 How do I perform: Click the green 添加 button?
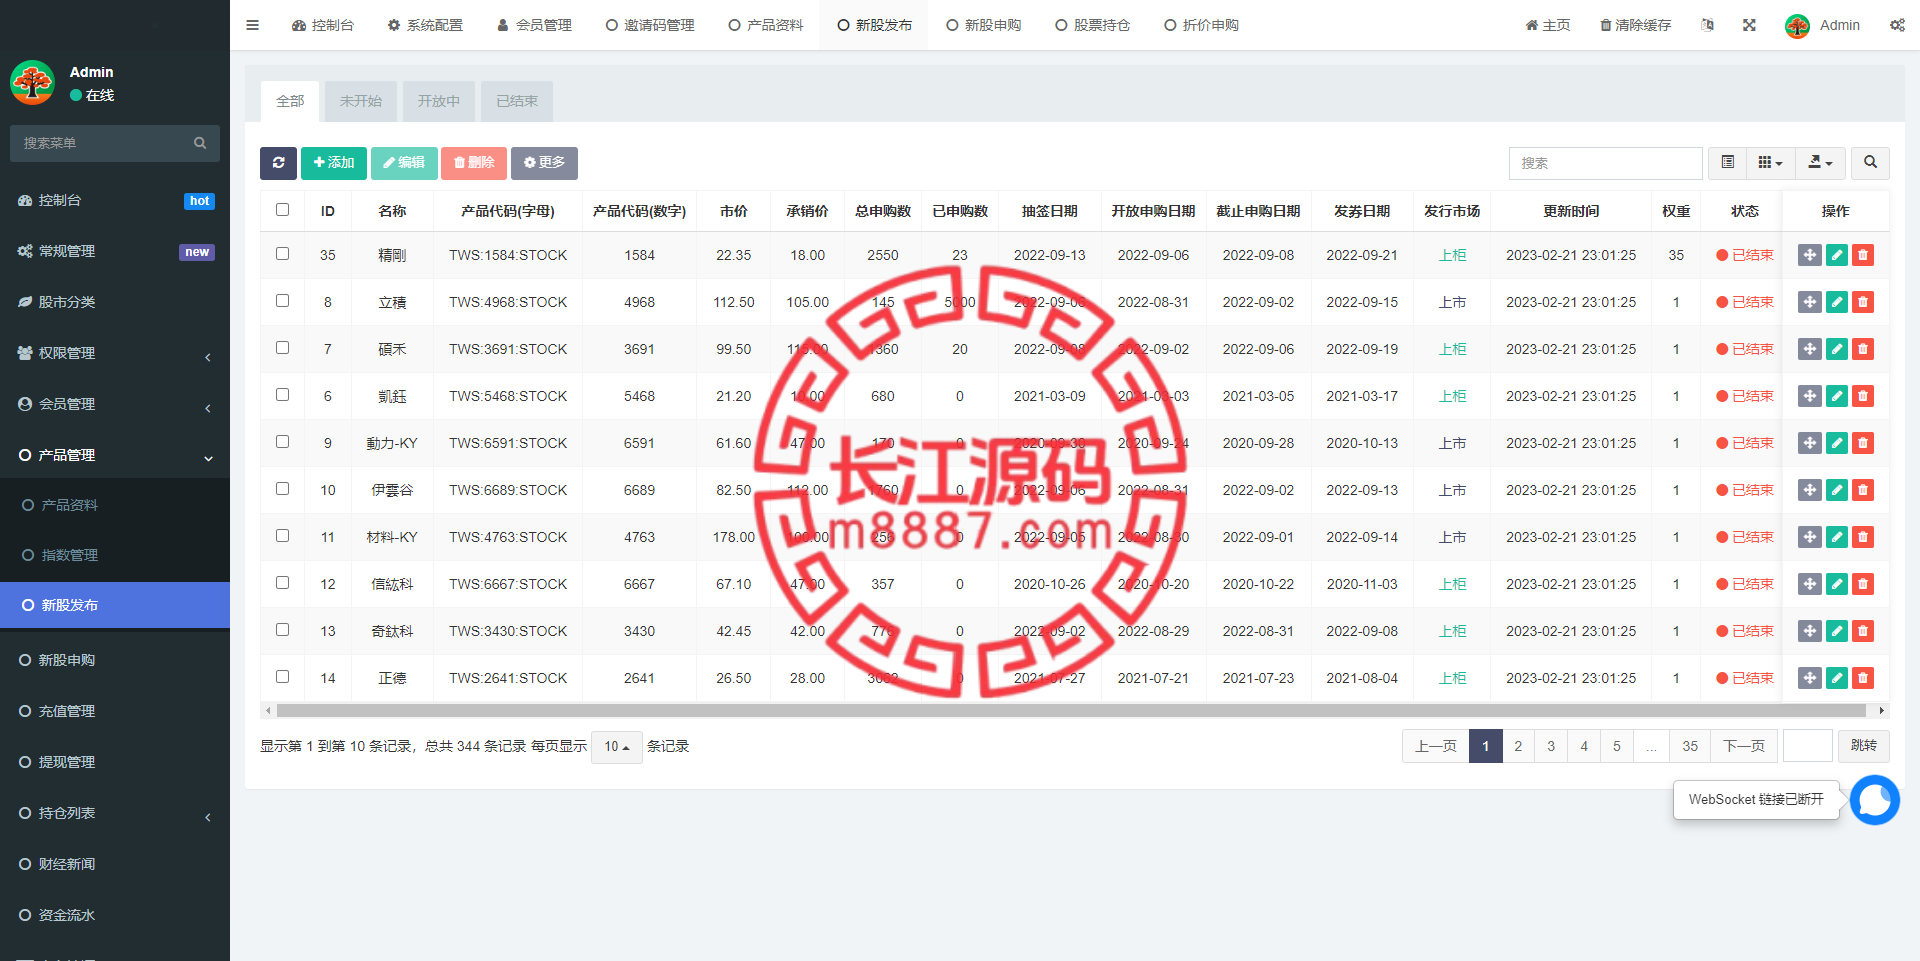334,163
